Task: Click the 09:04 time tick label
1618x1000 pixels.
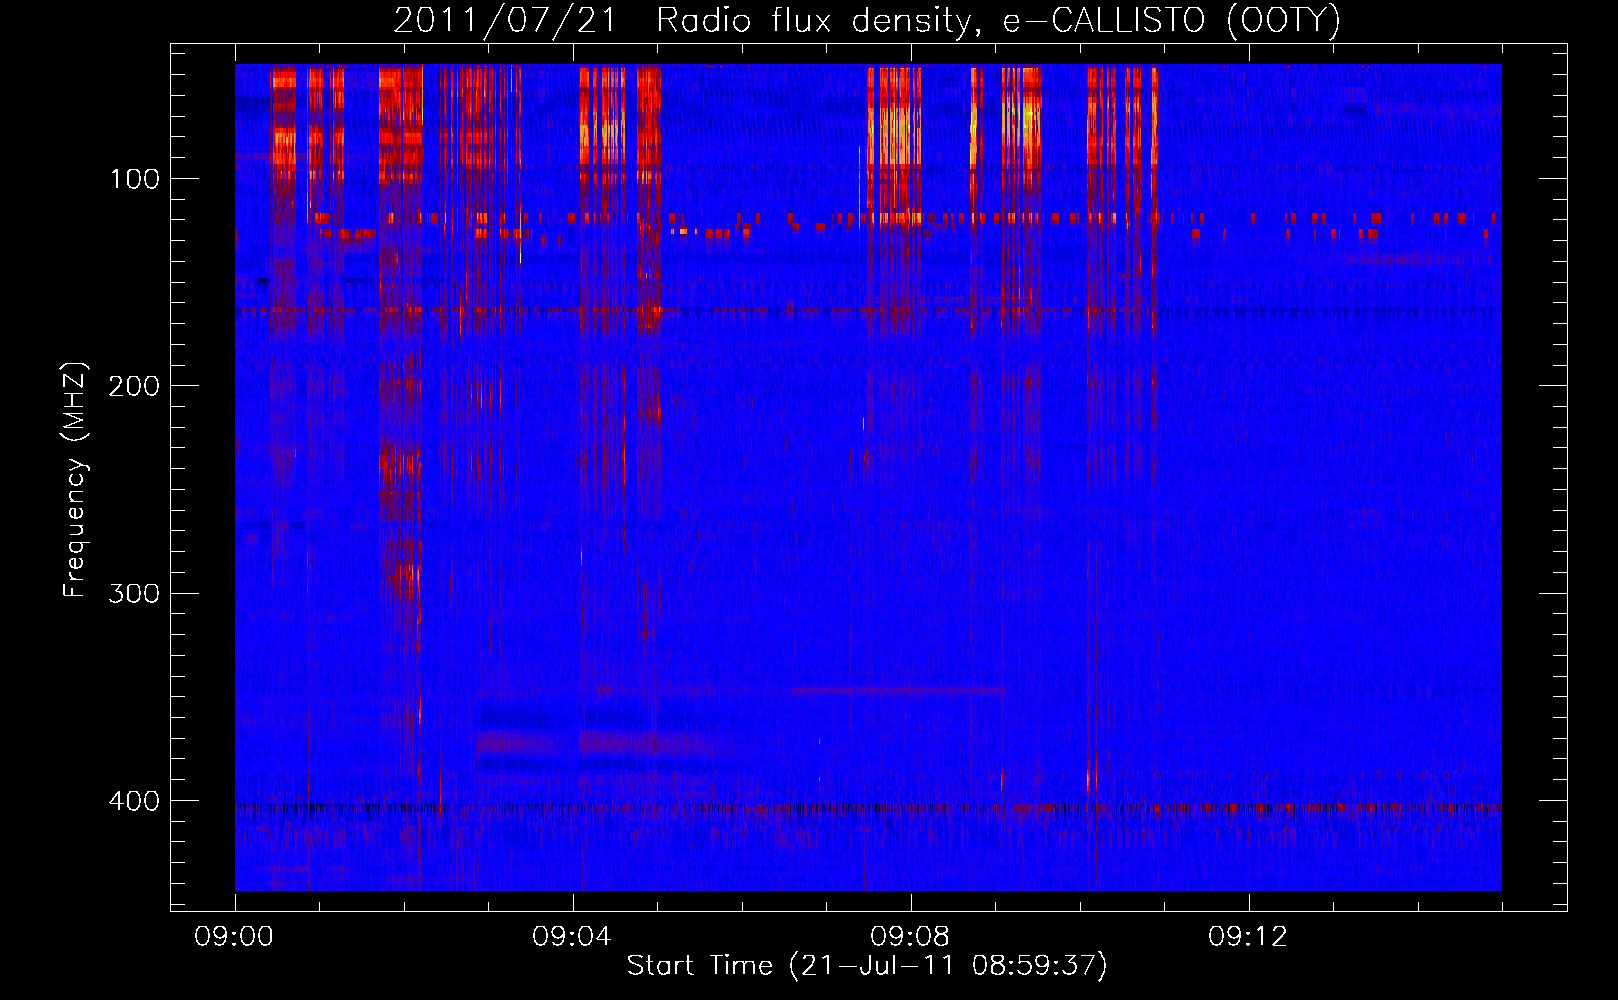Action: pos(572,937)
